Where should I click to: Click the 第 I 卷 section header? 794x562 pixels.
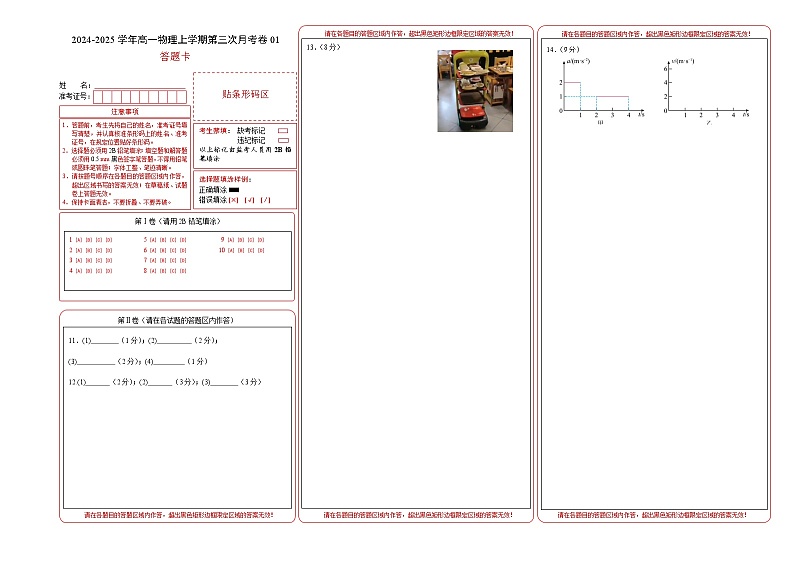177,220
